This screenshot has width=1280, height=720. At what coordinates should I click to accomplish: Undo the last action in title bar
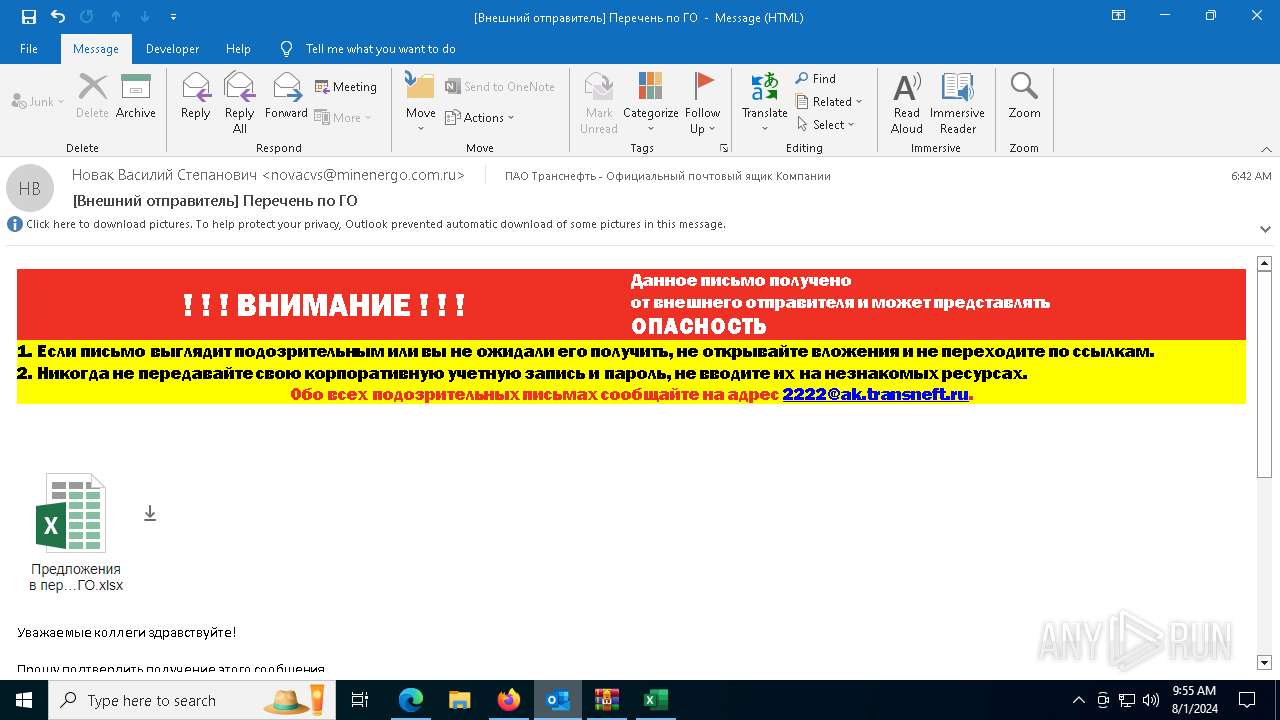(x=57, y=17)
